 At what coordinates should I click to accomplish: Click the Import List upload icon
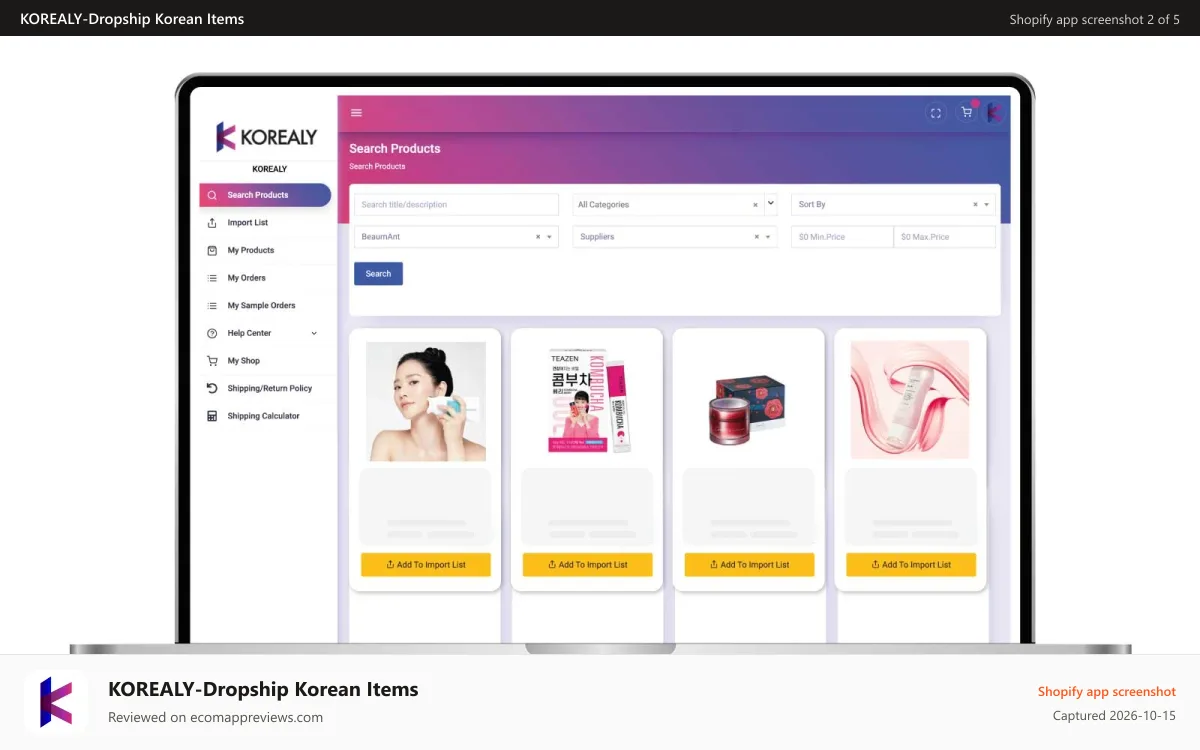(x=212, y=223)
